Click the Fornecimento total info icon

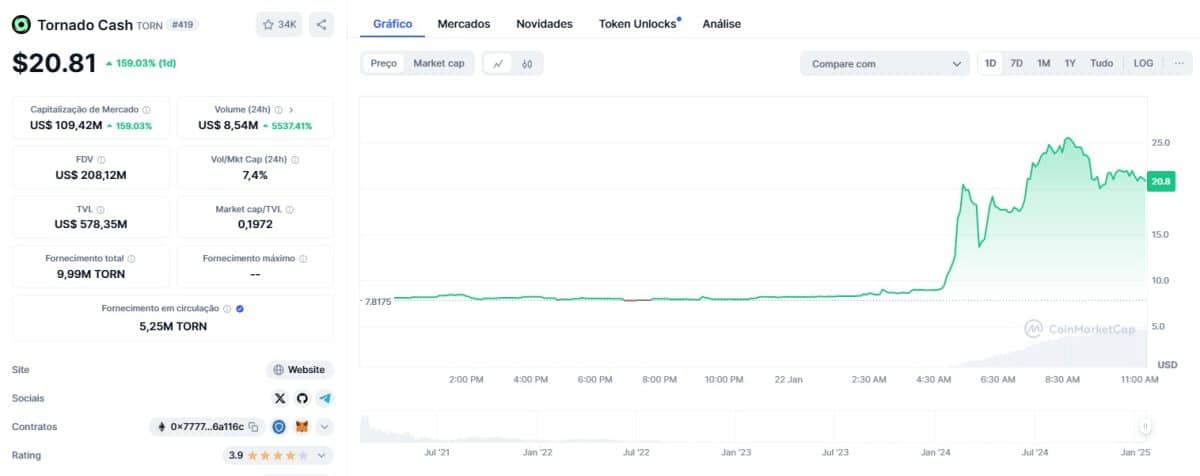132,258
